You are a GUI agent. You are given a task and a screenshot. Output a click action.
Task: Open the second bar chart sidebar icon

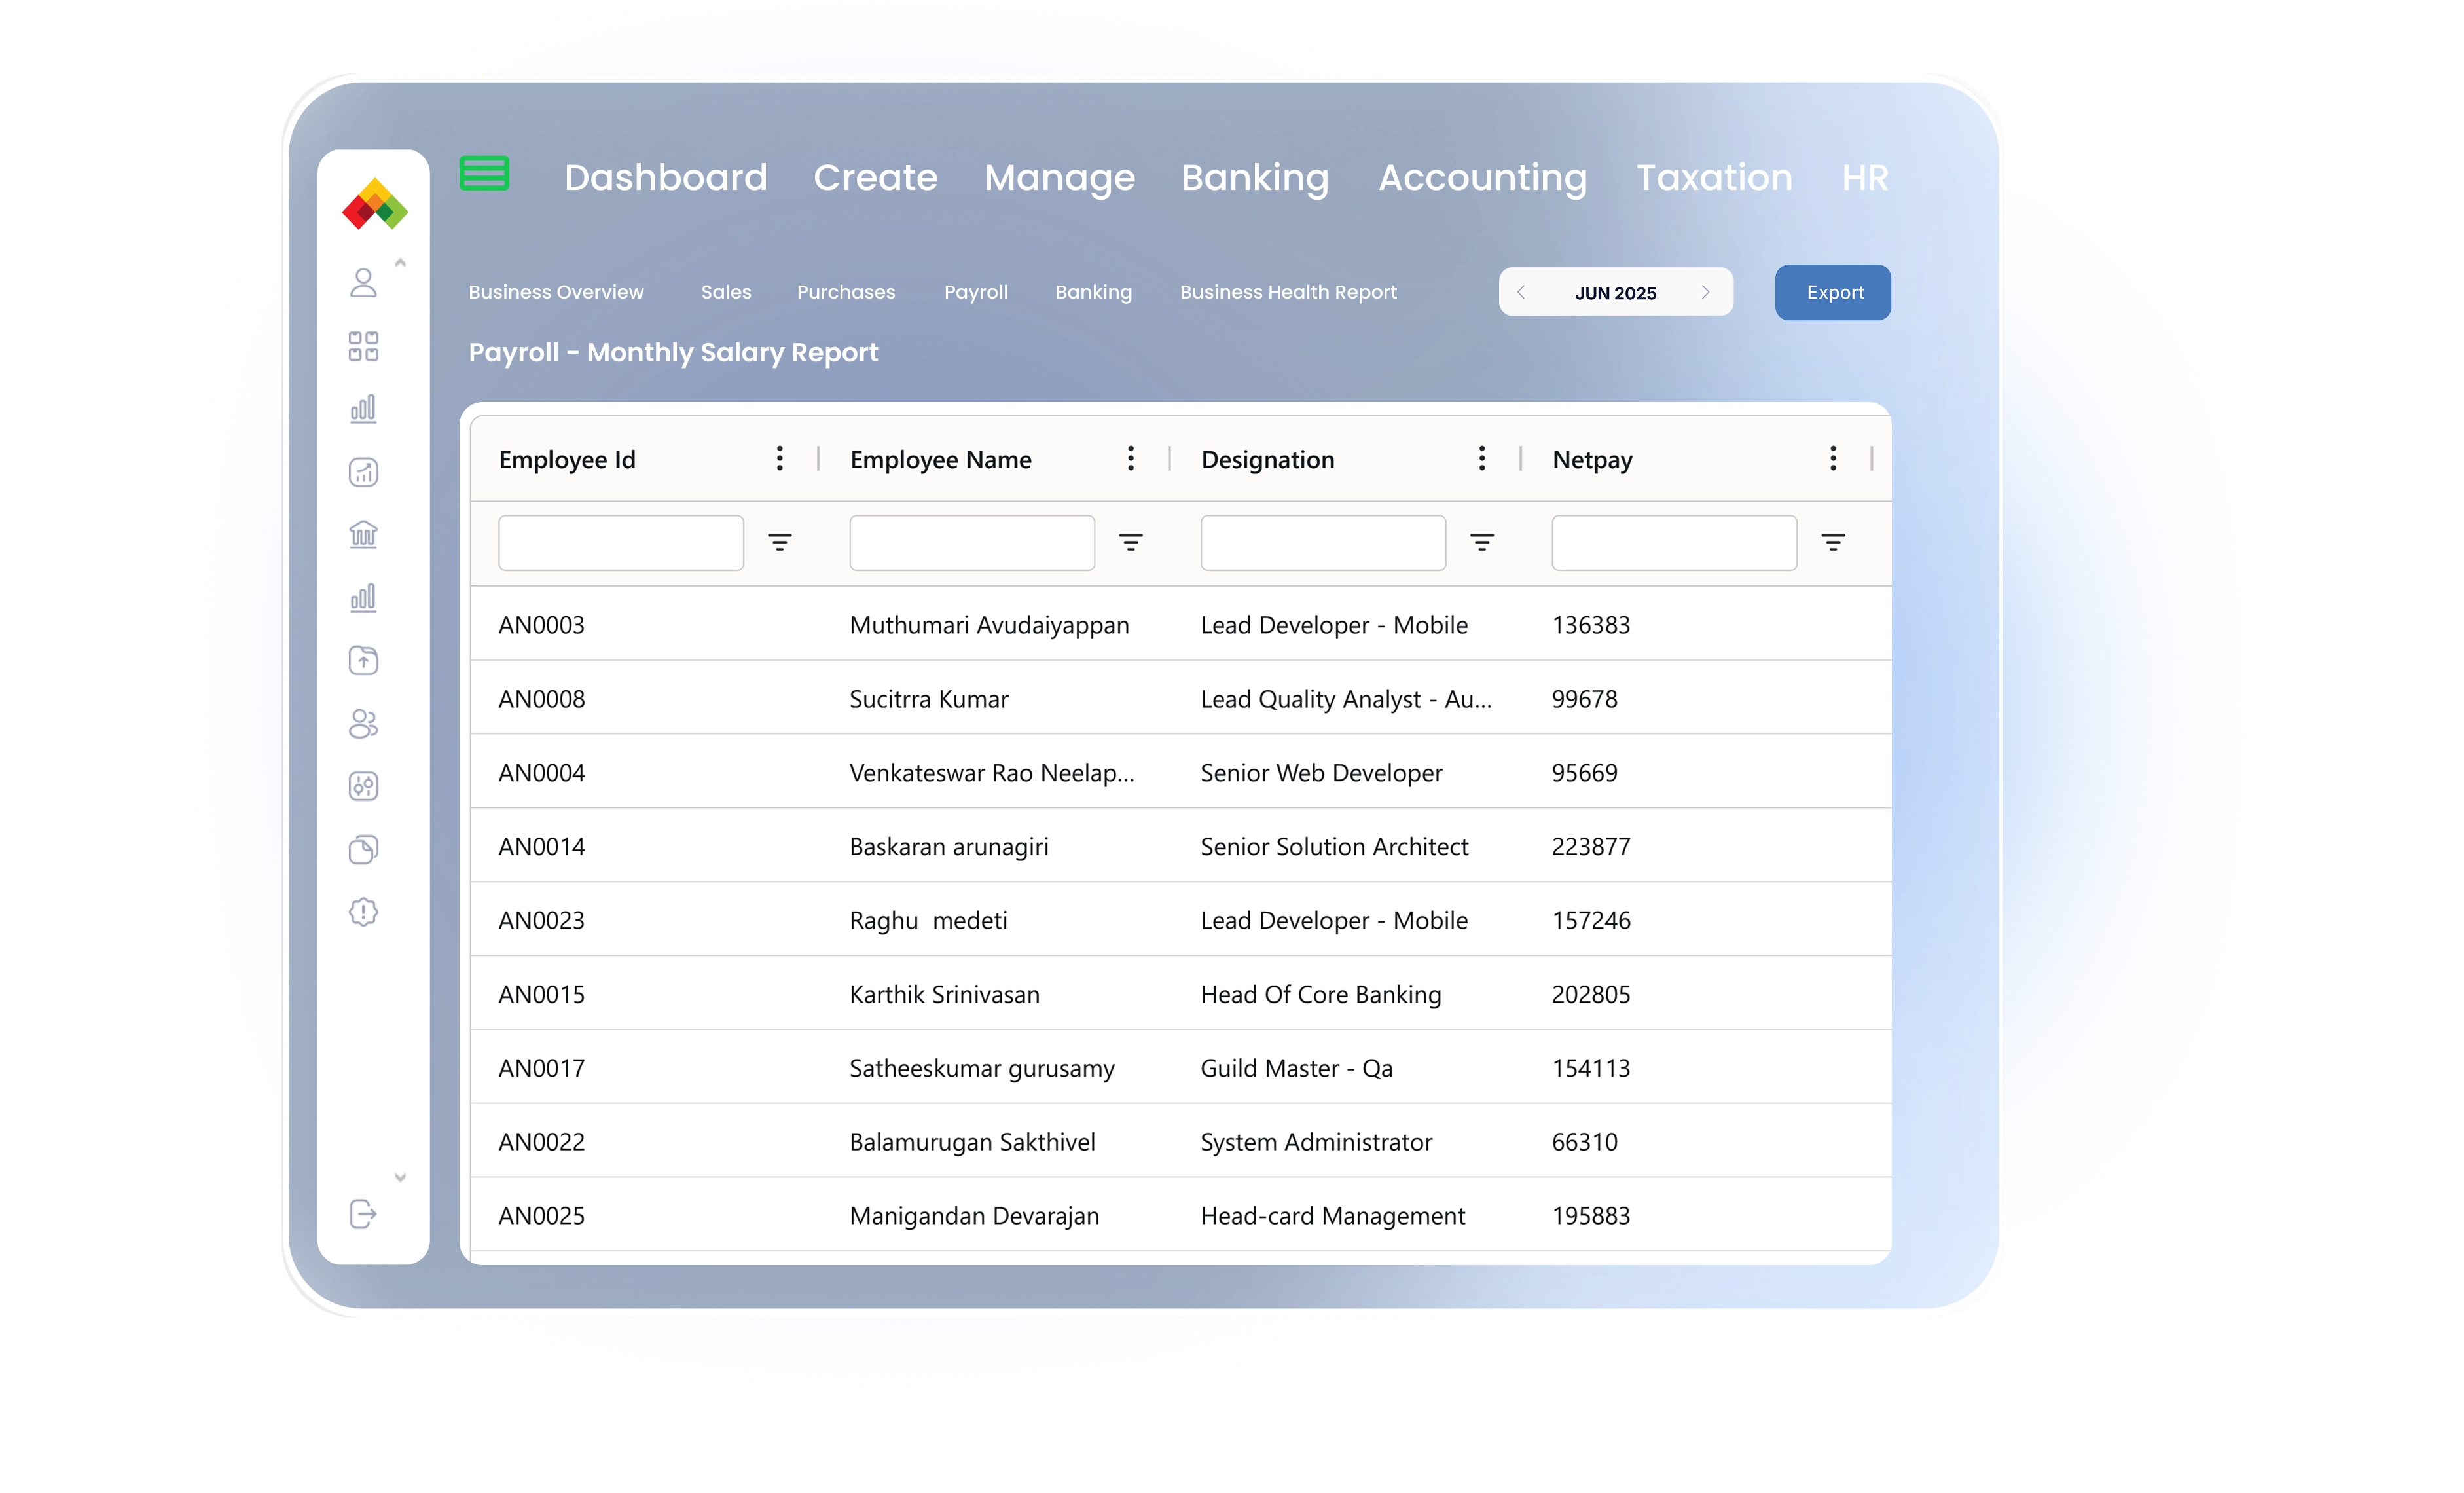tap(363, 597)
